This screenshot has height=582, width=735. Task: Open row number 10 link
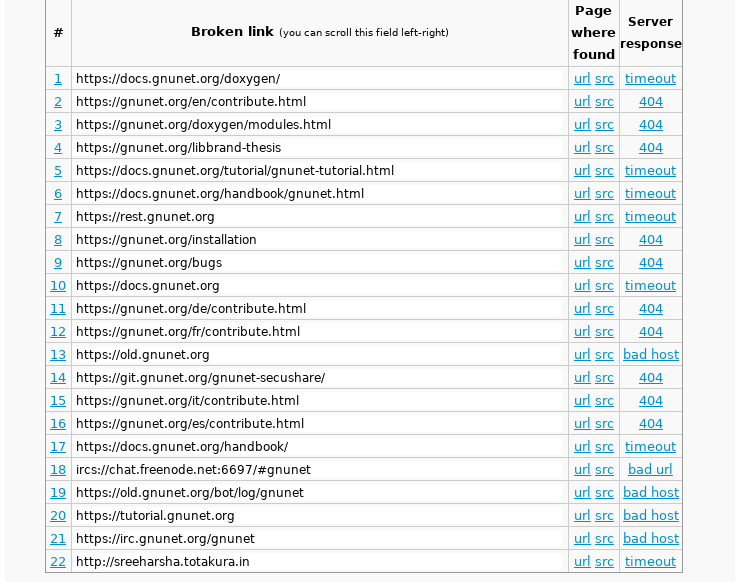click(x=58, y=285)
